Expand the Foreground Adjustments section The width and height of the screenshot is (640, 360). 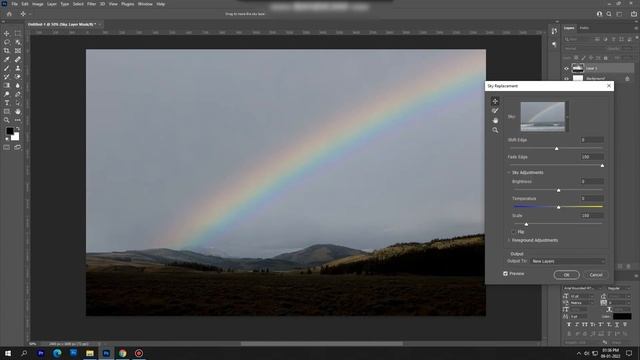(509, 240)
